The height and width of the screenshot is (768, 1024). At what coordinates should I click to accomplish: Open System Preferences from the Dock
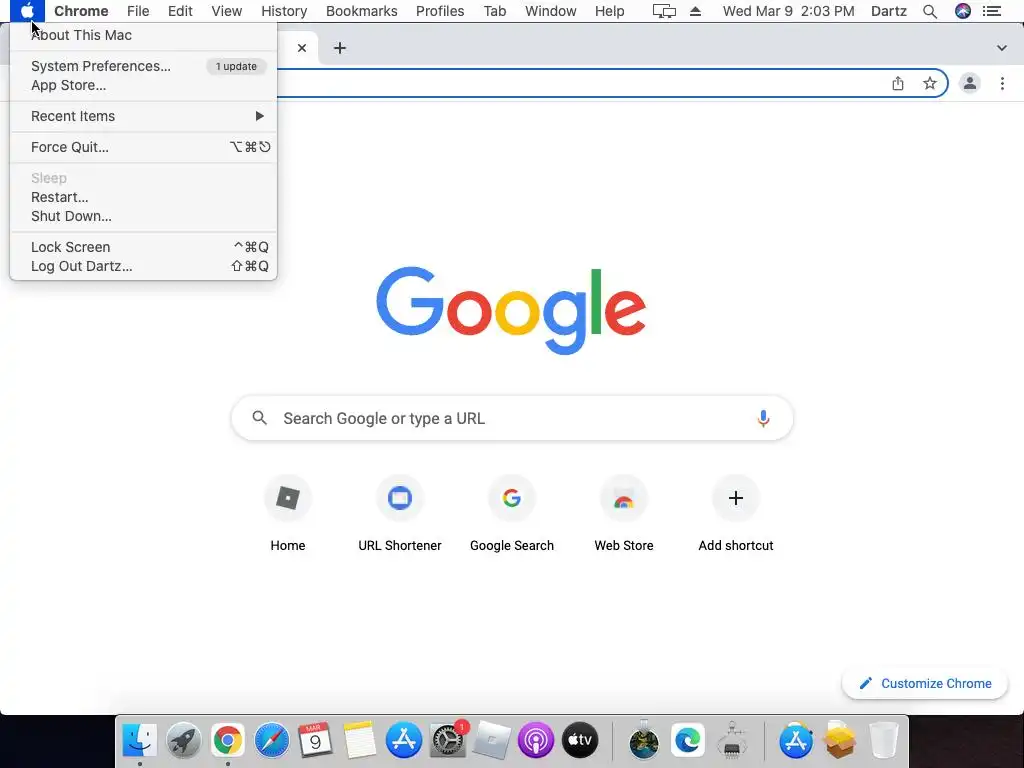[x=448, y=741]
